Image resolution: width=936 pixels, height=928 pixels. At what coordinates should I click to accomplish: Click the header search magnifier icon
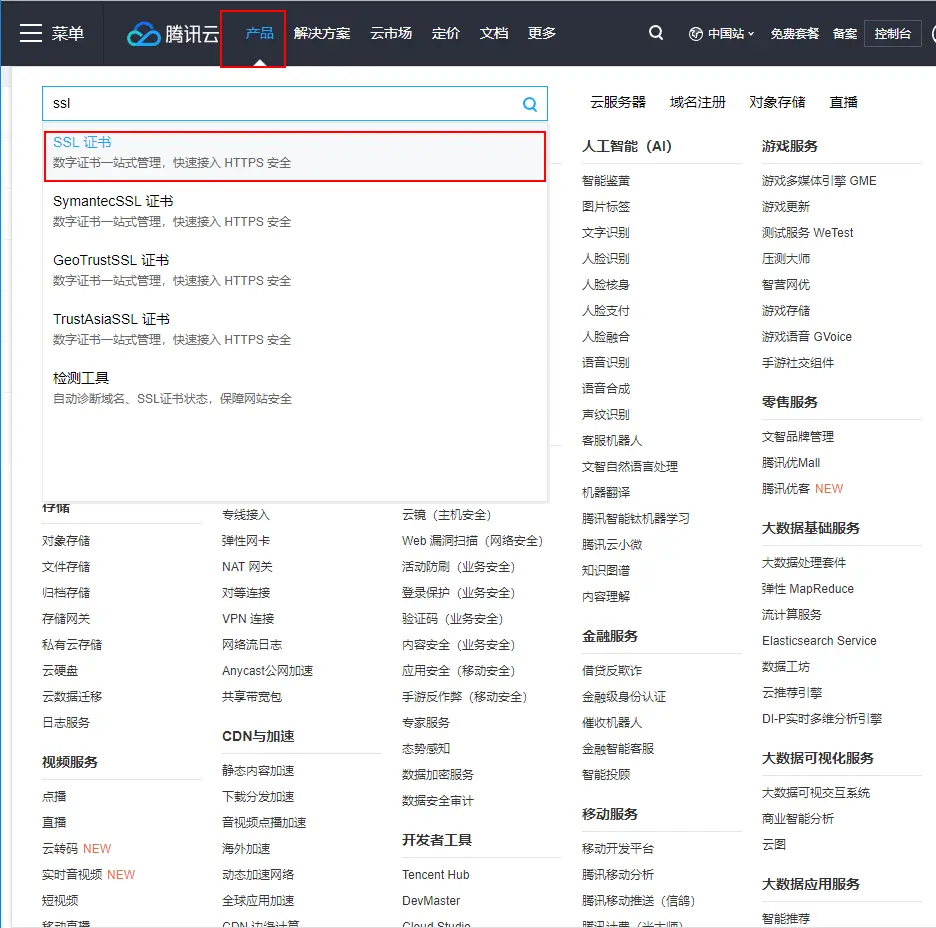(656, 33)
